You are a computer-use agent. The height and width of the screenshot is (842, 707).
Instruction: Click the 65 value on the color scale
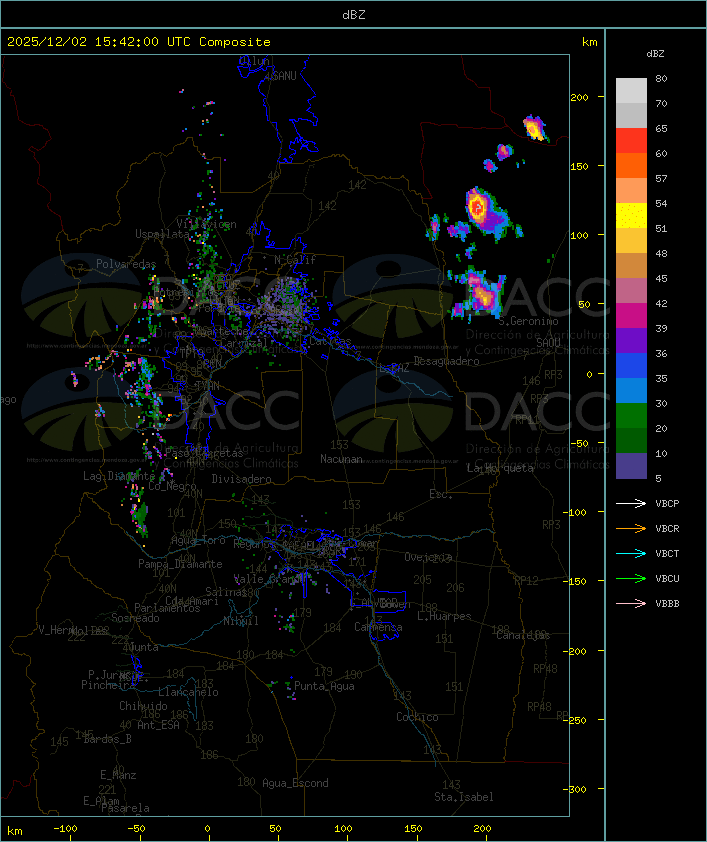(661, 128)
